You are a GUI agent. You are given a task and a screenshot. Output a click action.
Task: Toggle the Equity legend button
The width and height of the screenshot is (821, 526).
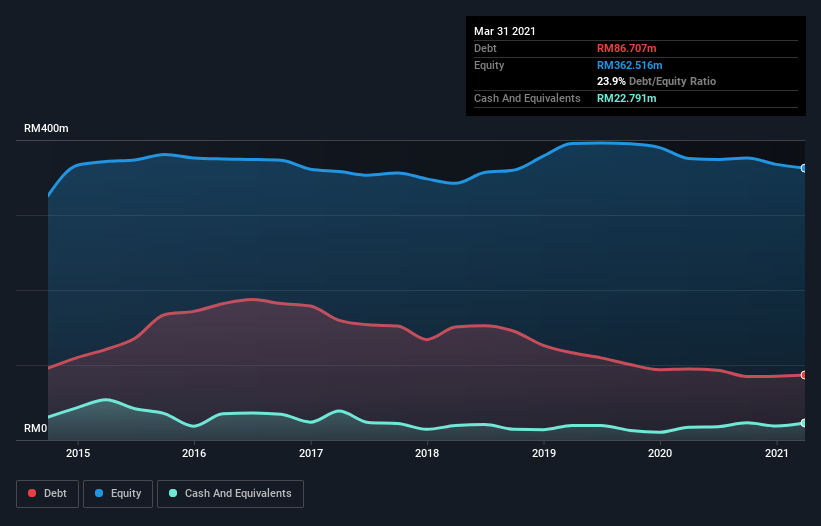point(118,494)
